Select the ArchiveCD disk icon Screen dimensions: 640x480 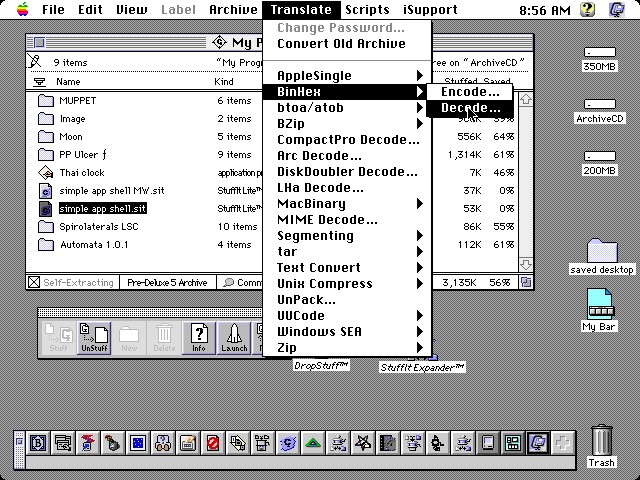(x=599, y=110)
